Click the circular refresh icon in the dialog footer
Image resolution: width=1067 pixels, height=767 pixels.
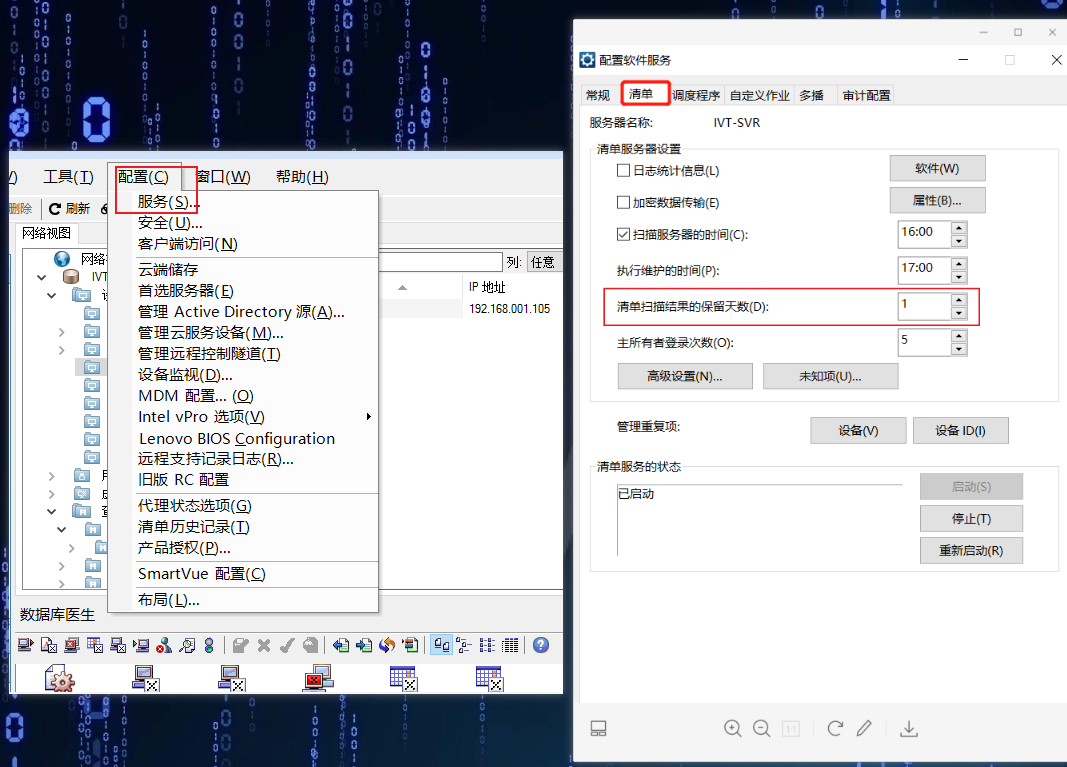(835, 728)
